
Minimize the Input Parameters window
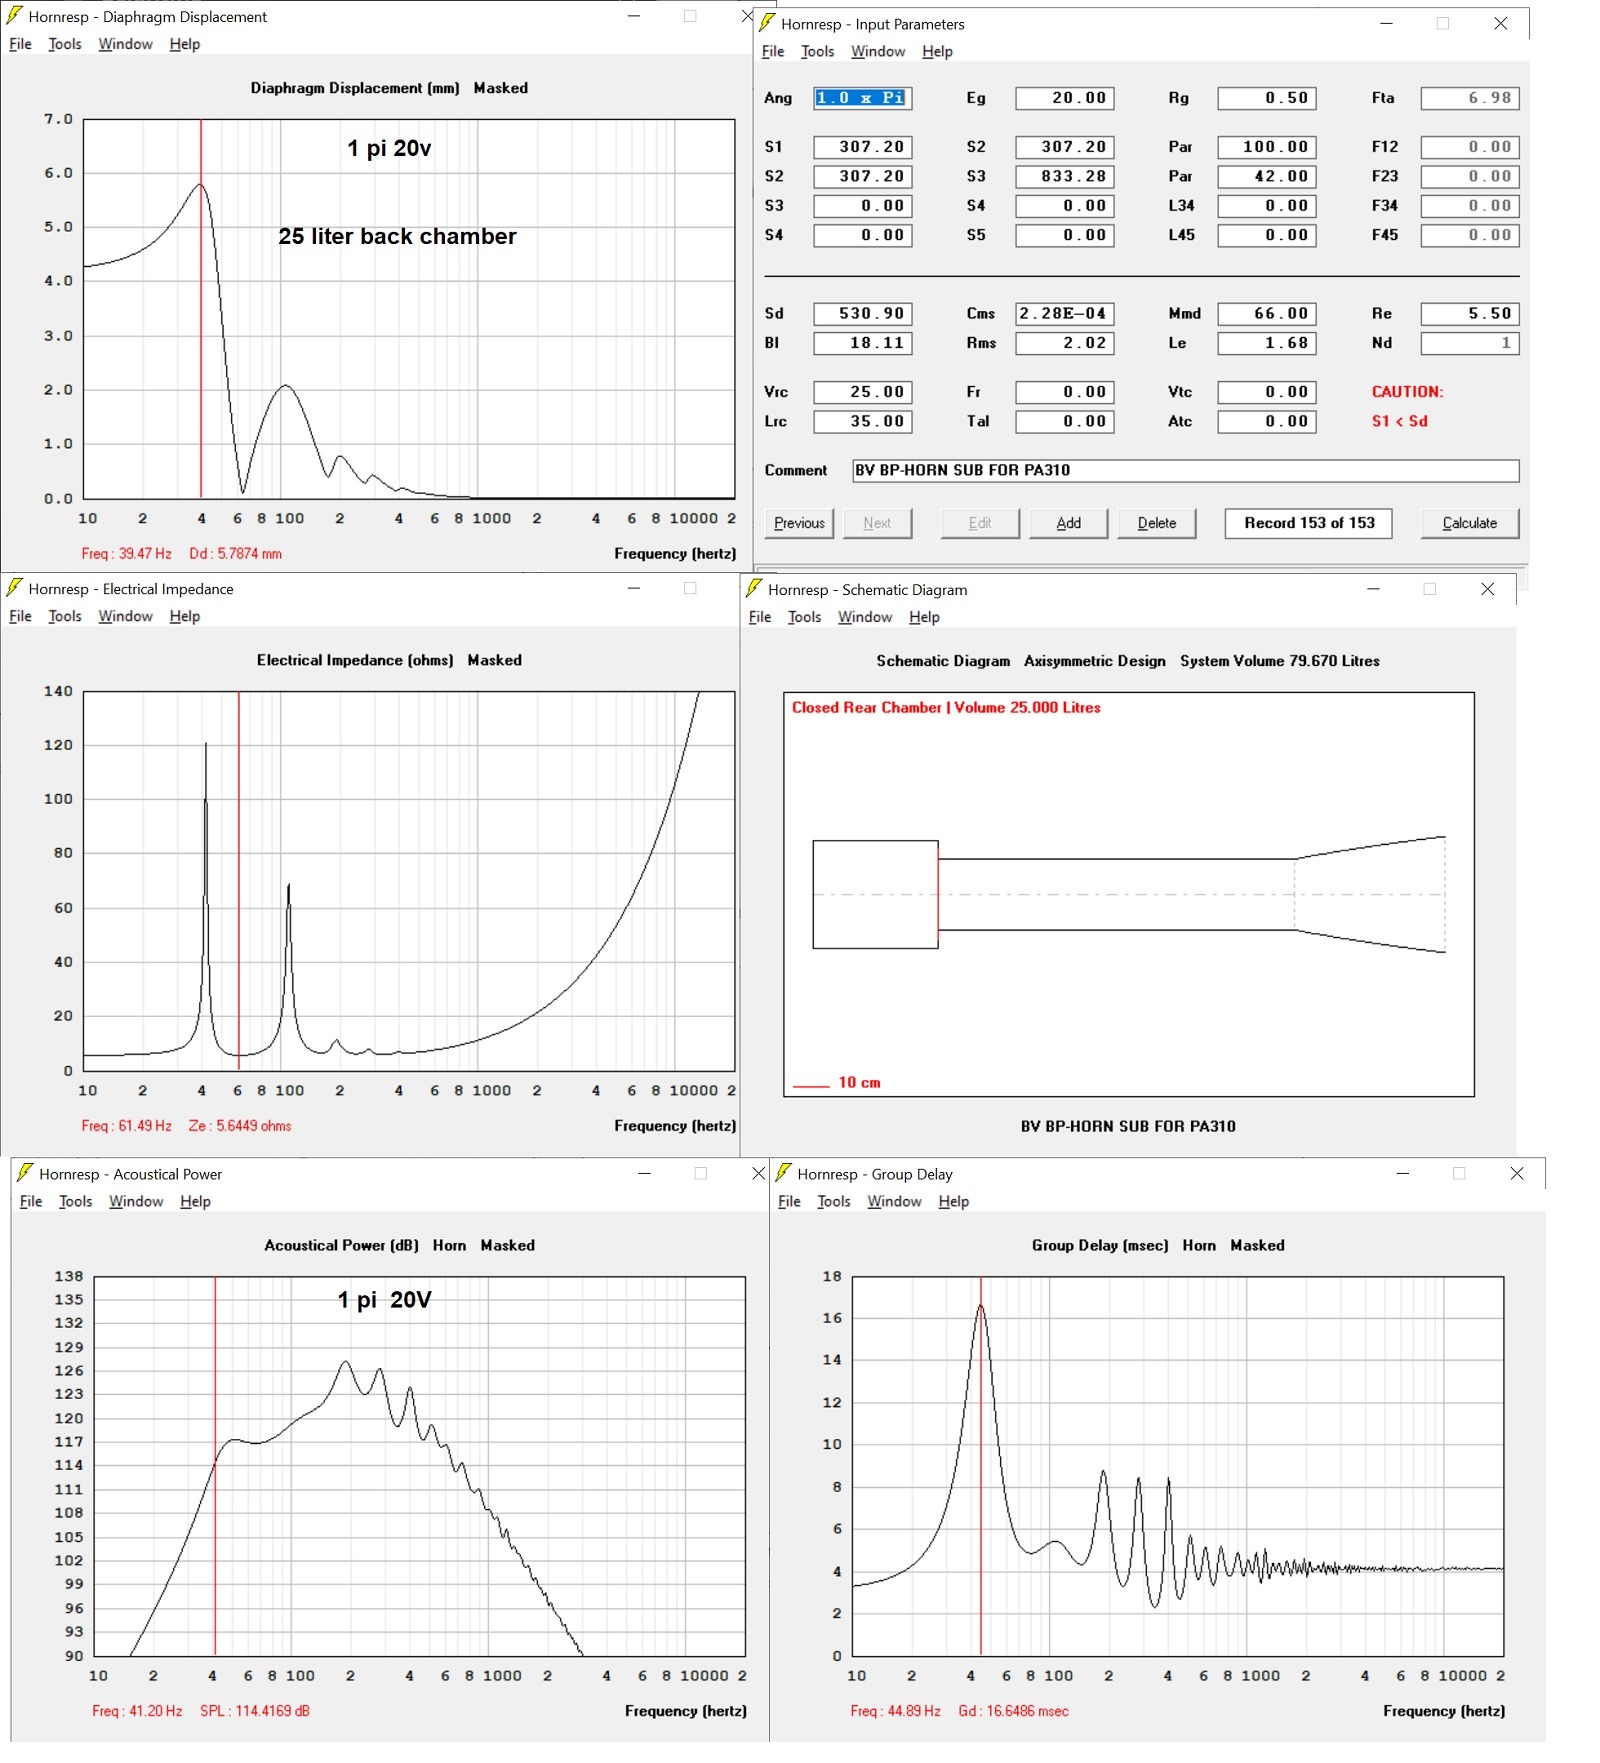pyautogui.click(x=1386, y=23)
